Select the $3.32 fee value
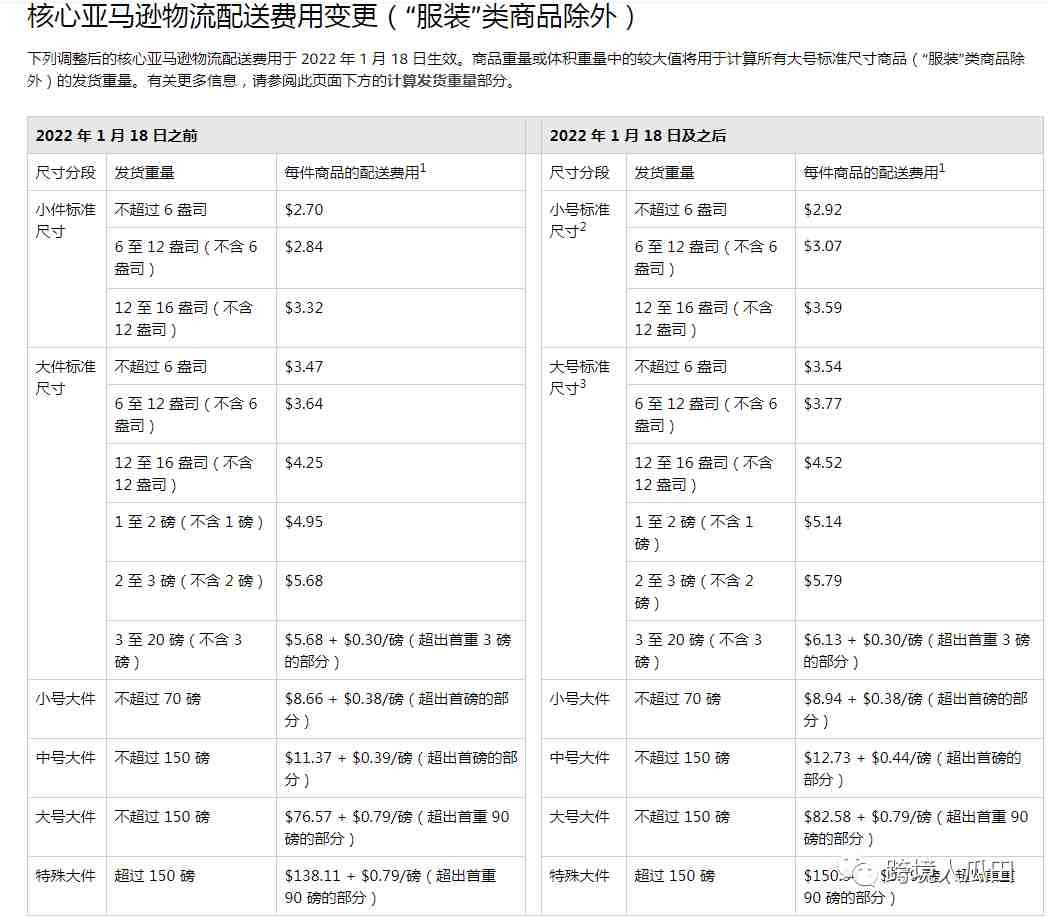This screenshot has width=1048, height=917. pyautogui.click(x=304, y=307)
